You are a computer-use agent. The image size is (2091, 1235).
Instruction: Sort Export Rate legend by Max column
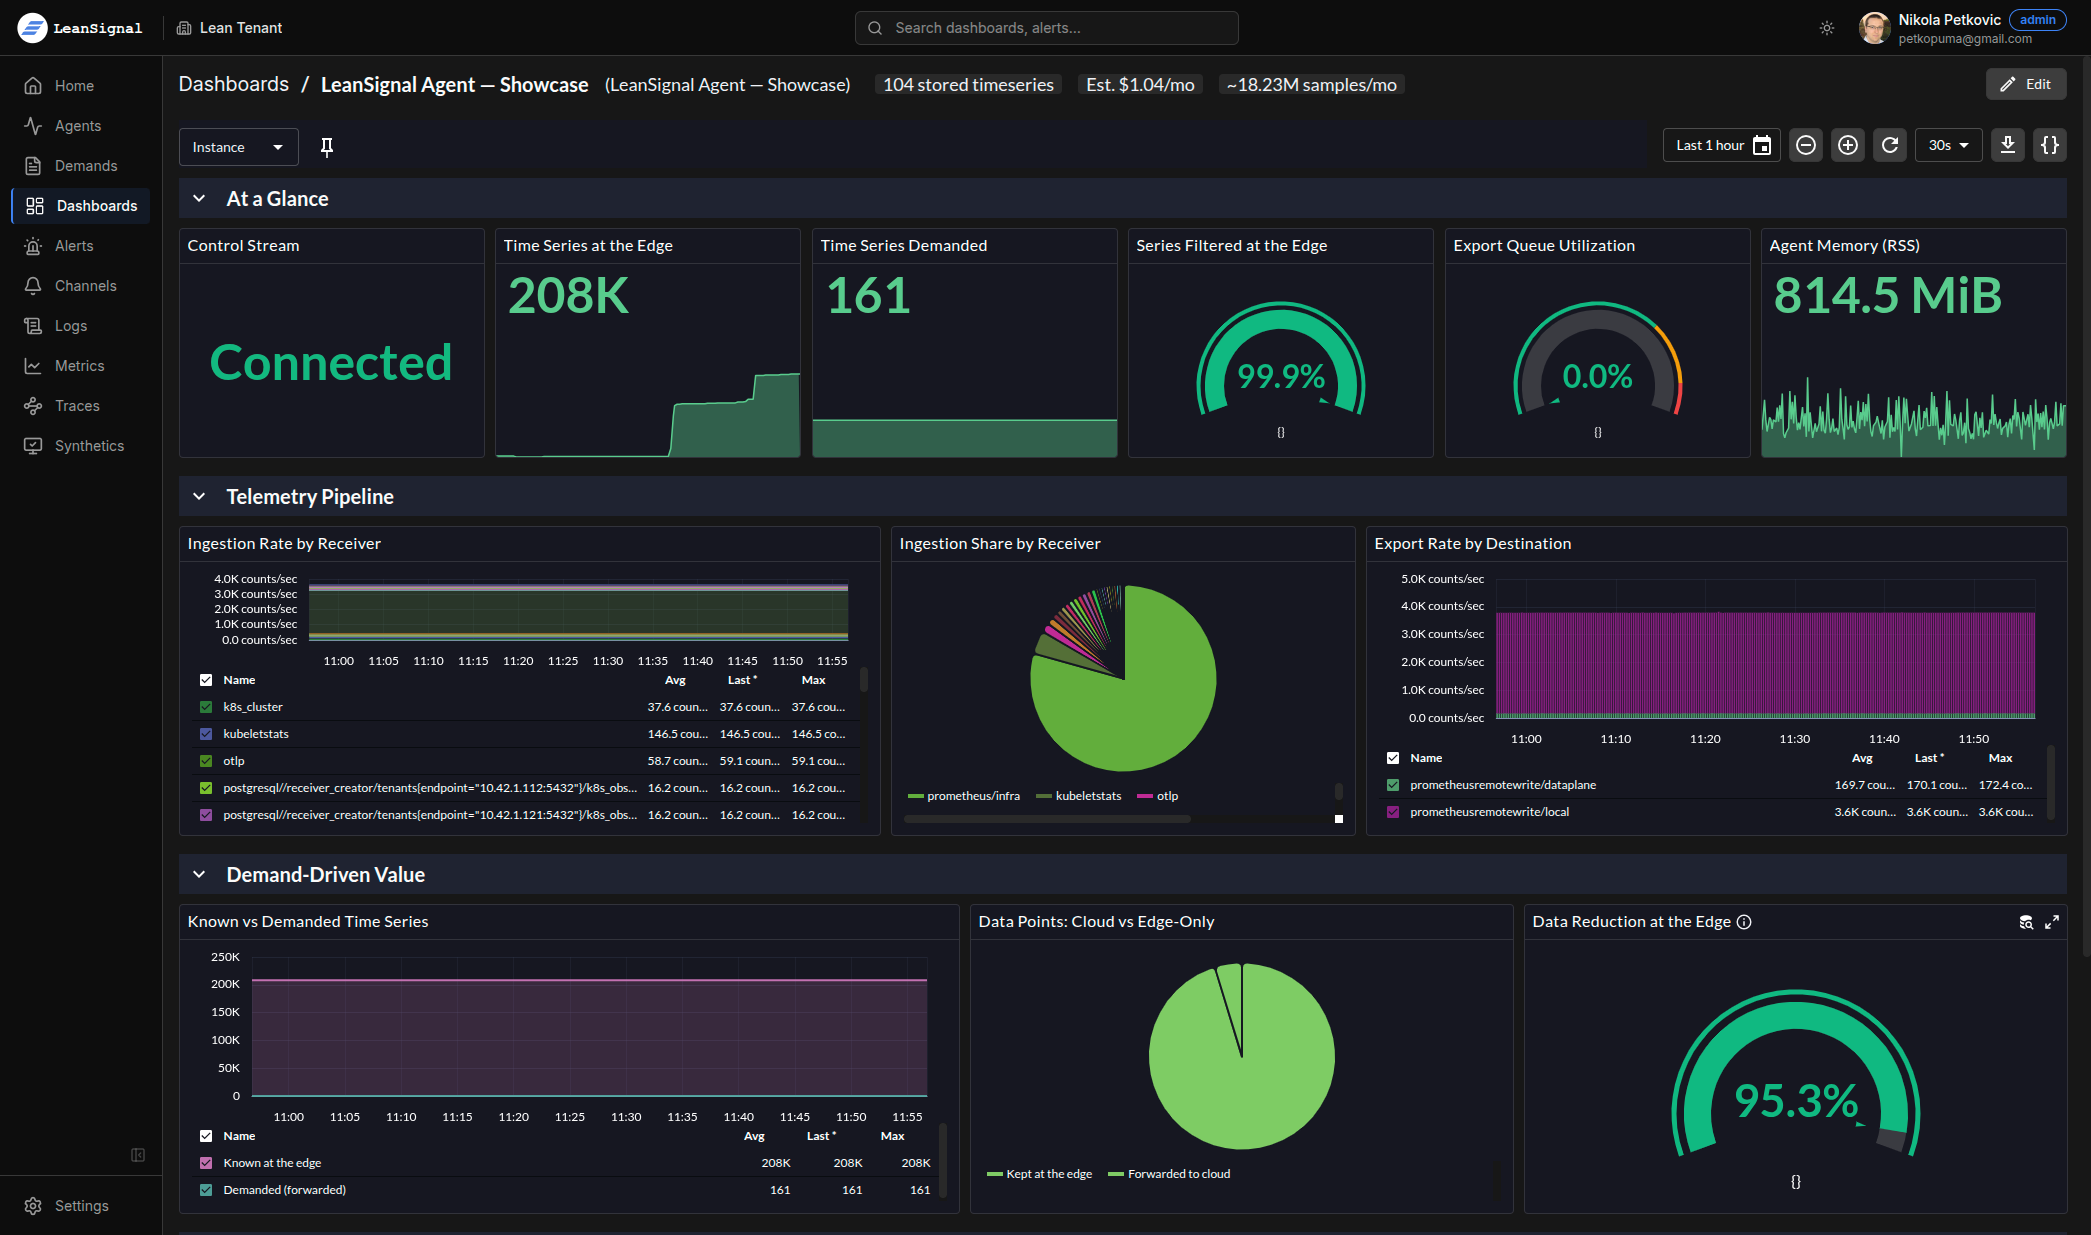(2000, 758)
